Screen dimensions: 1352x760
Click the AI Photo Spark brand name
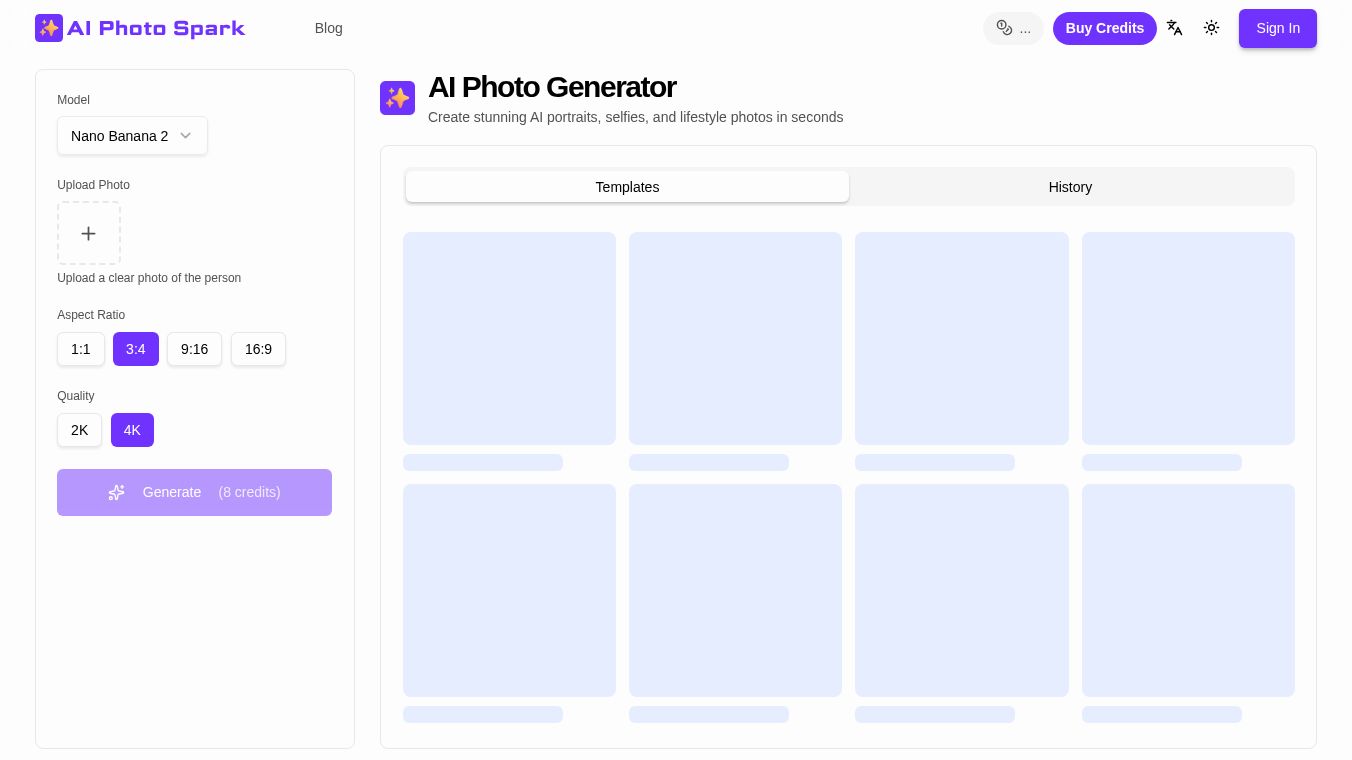click(x=156, y=28)
